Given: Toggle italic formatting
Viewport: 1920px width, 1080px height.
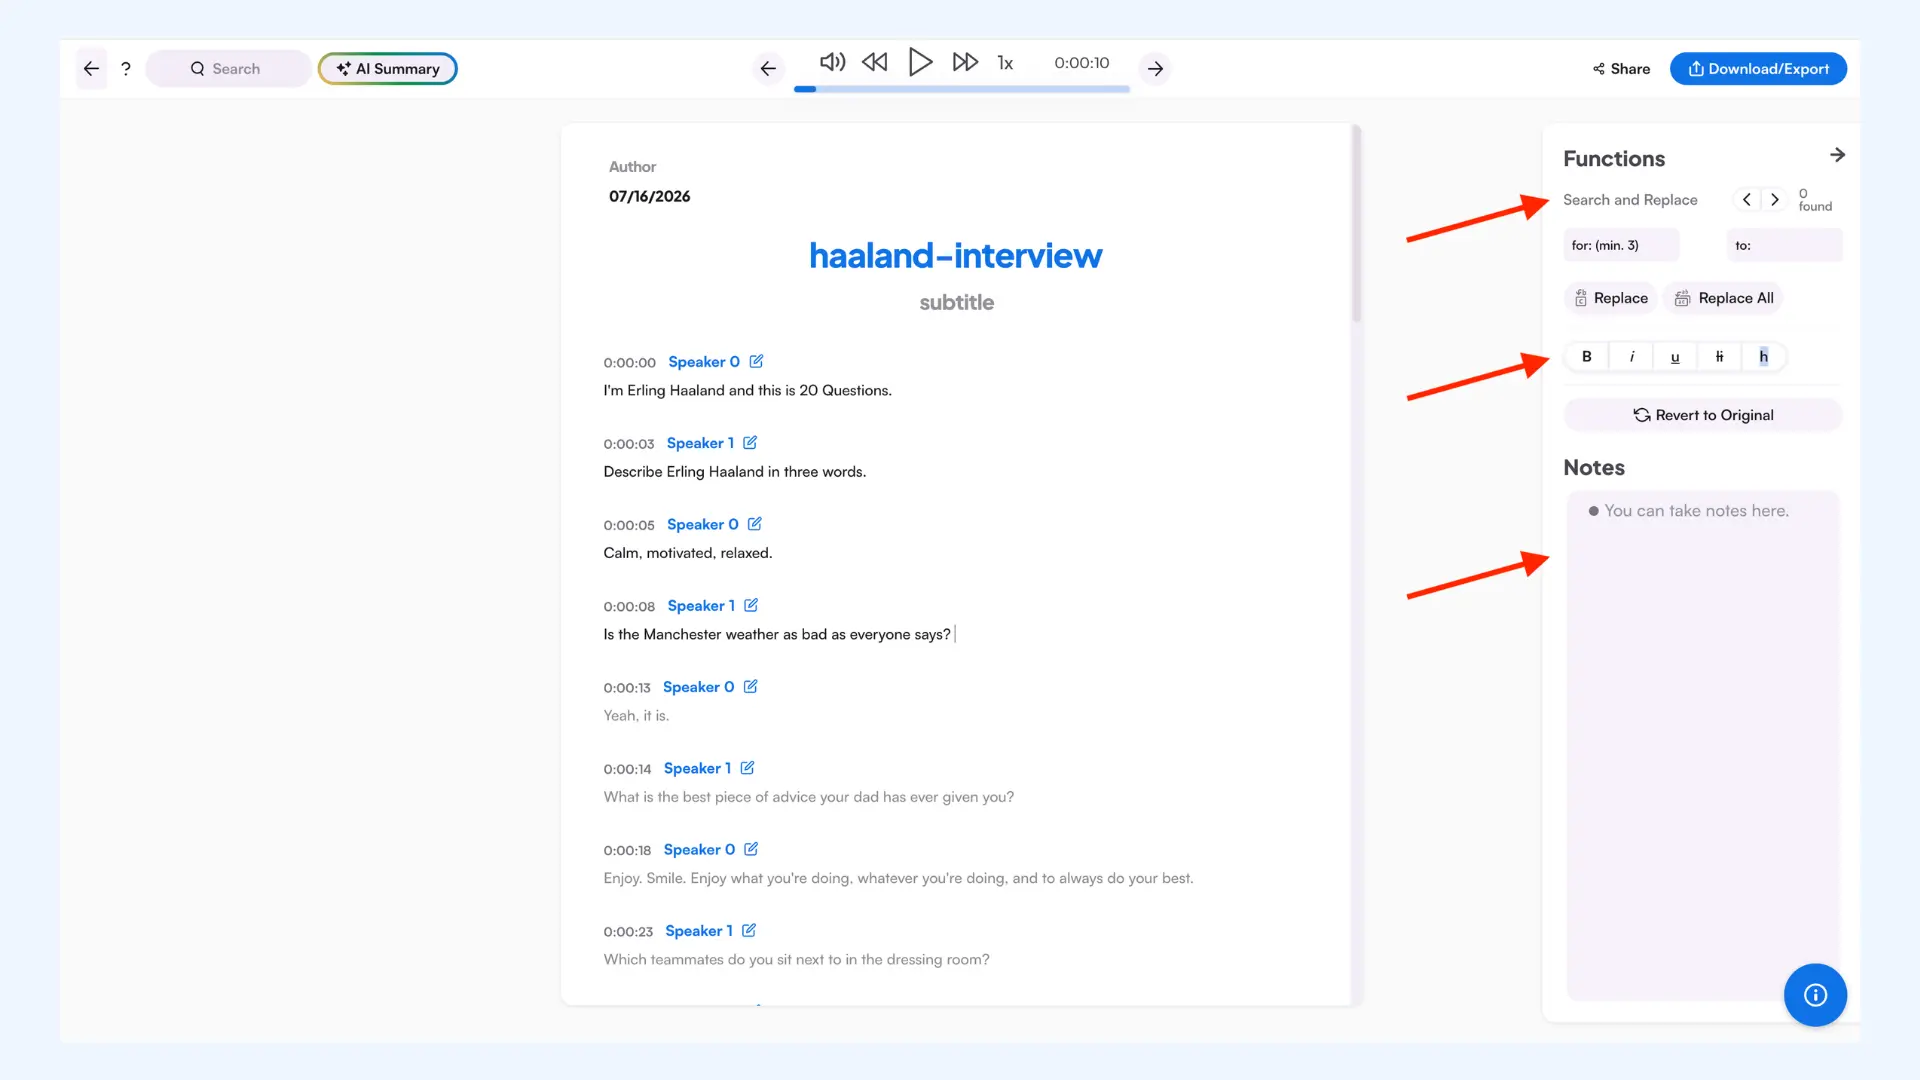Looking at the screenshot, I should pyautogui.click(x=1632, y=356).
